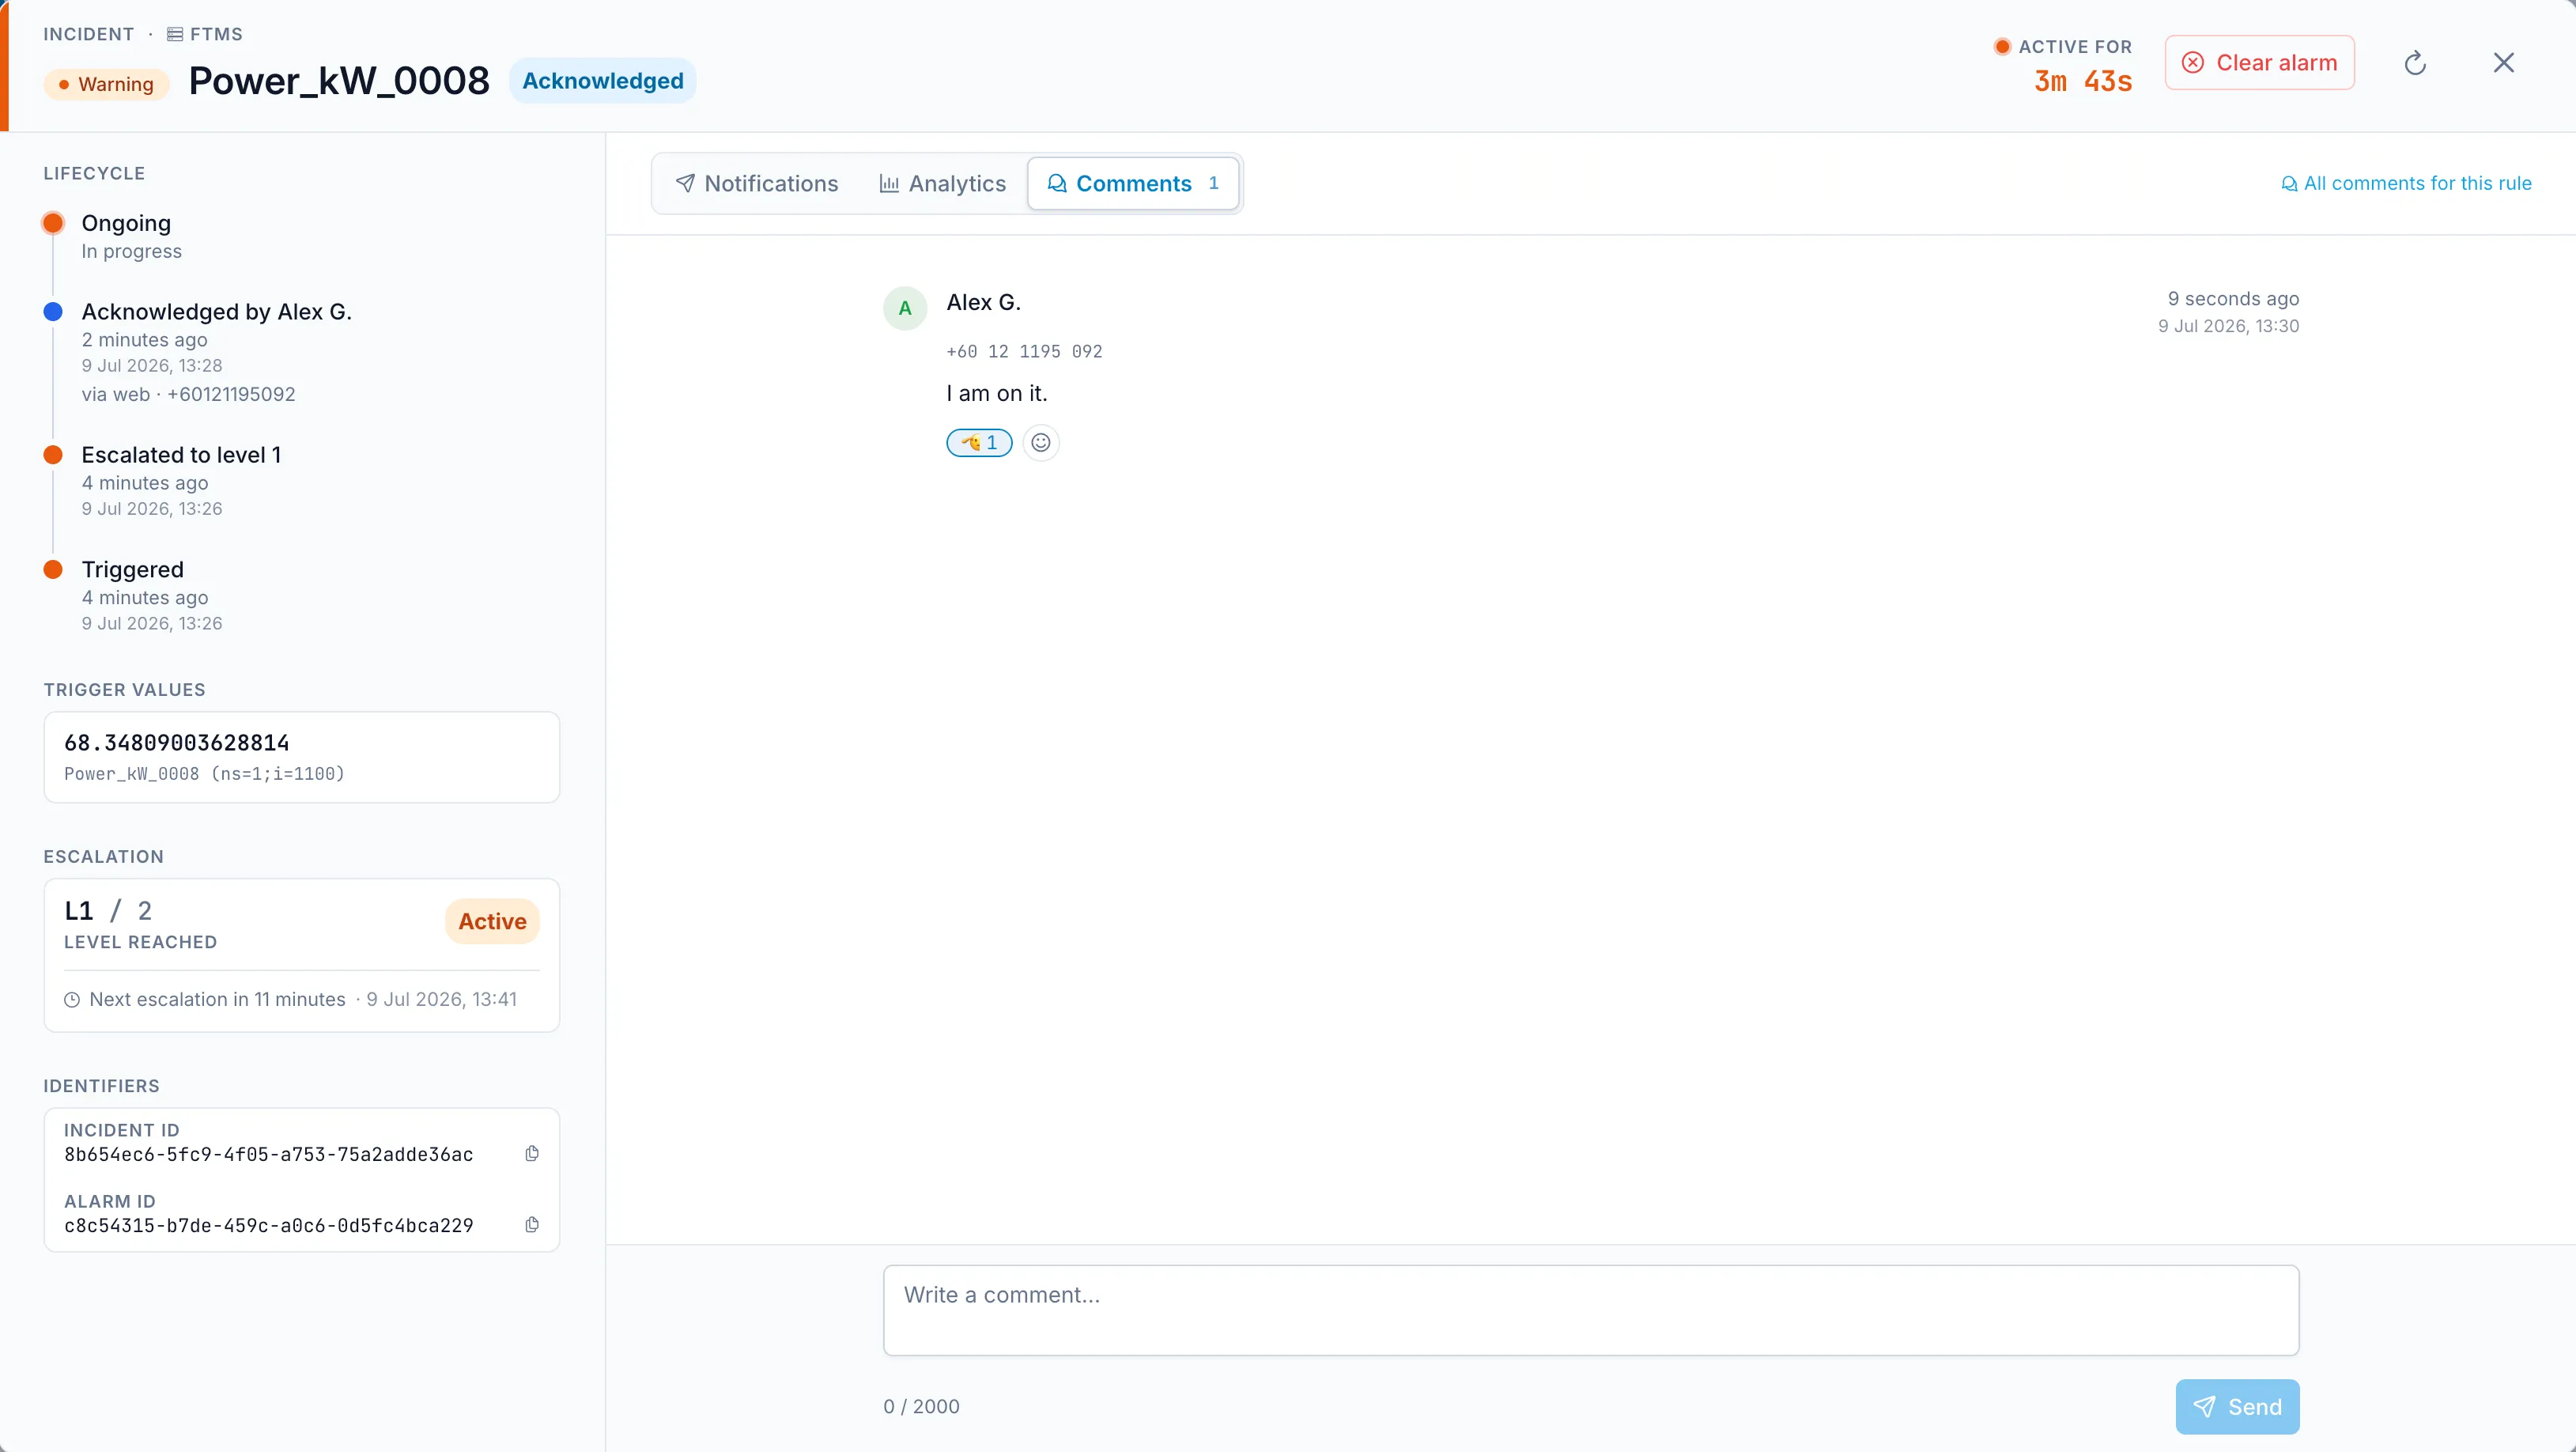Select the Comments tab
Viewport: 2576px width, 1452px height.
click(1133, 183)
